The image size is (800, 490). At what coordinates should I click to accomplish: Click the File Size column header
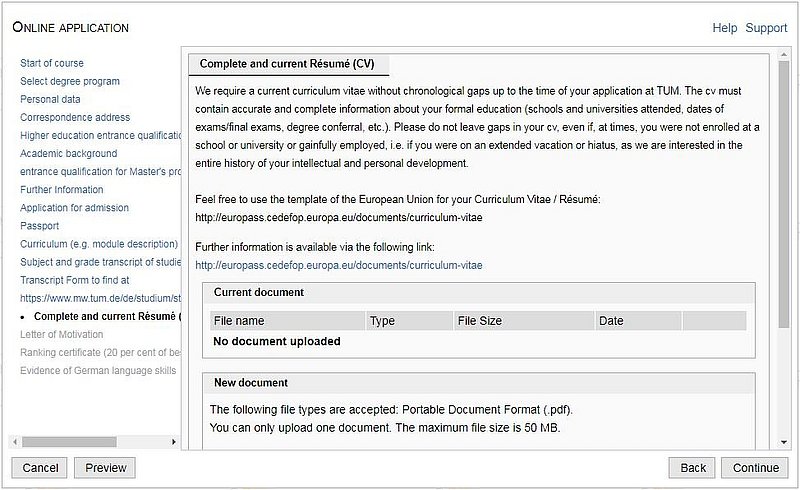coord(524,321)
